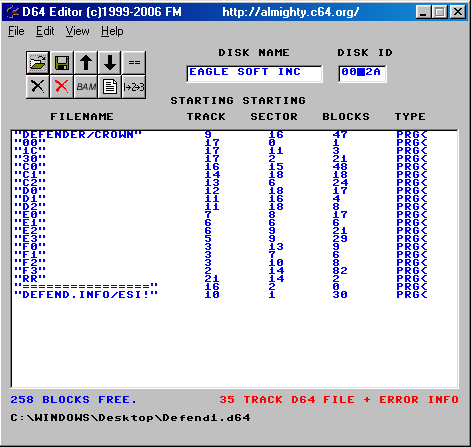Viewport: 471px width, 447px height.
Task: Minimize the D64 Editor window
Action: 423,12
